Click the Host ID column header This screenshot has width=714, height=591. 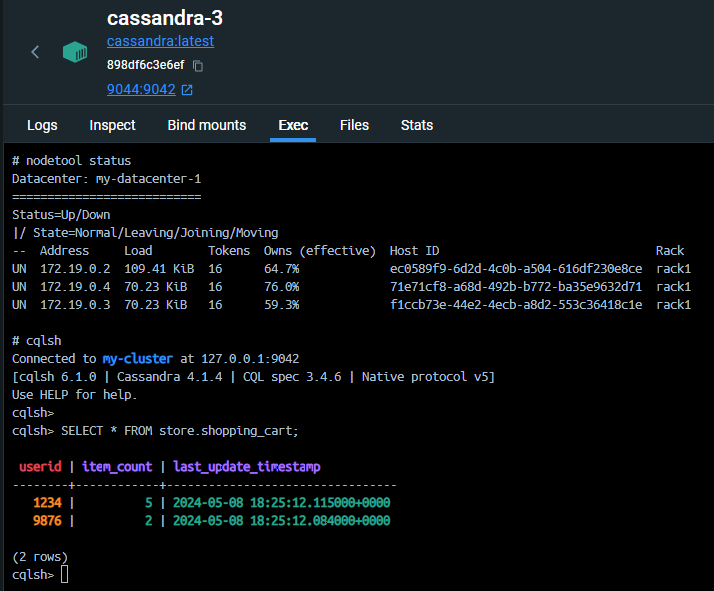[x=414, y=251]
